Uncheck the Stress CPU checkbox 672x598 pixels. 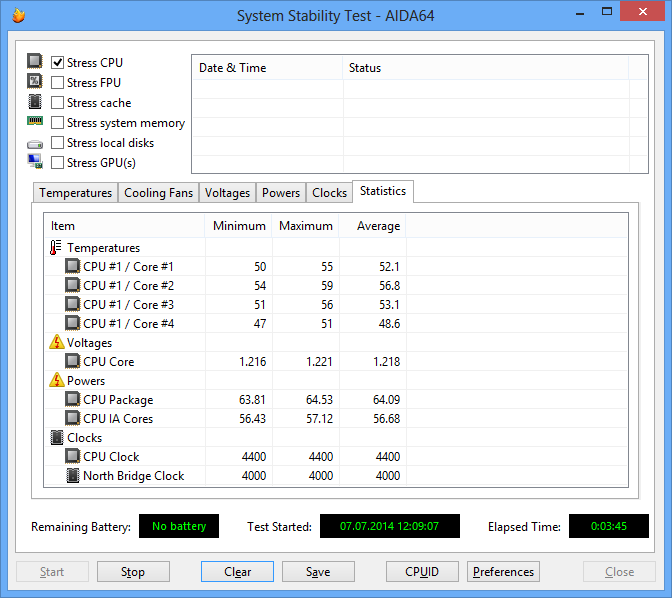coord(57,63)
